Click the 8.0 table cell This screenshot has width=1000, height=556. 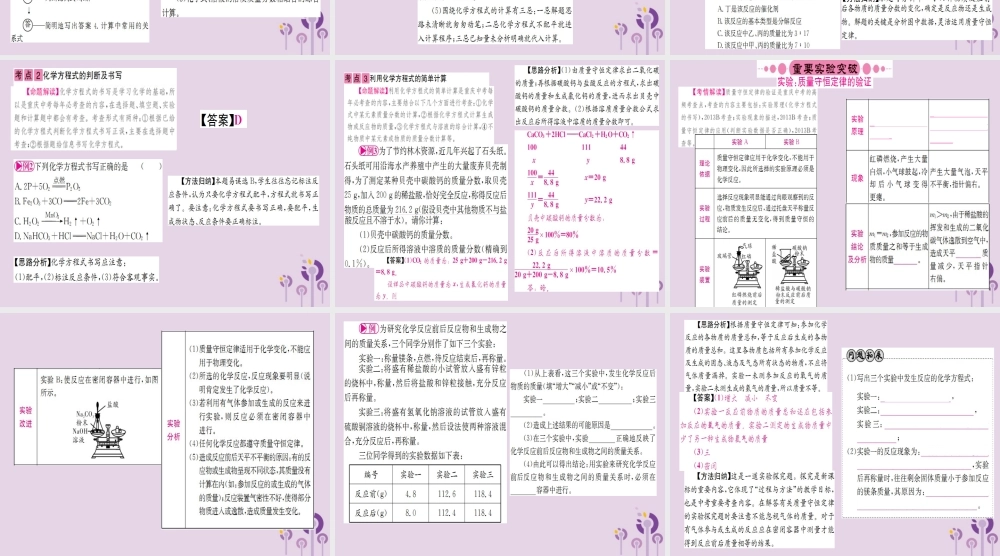(411, 513)
